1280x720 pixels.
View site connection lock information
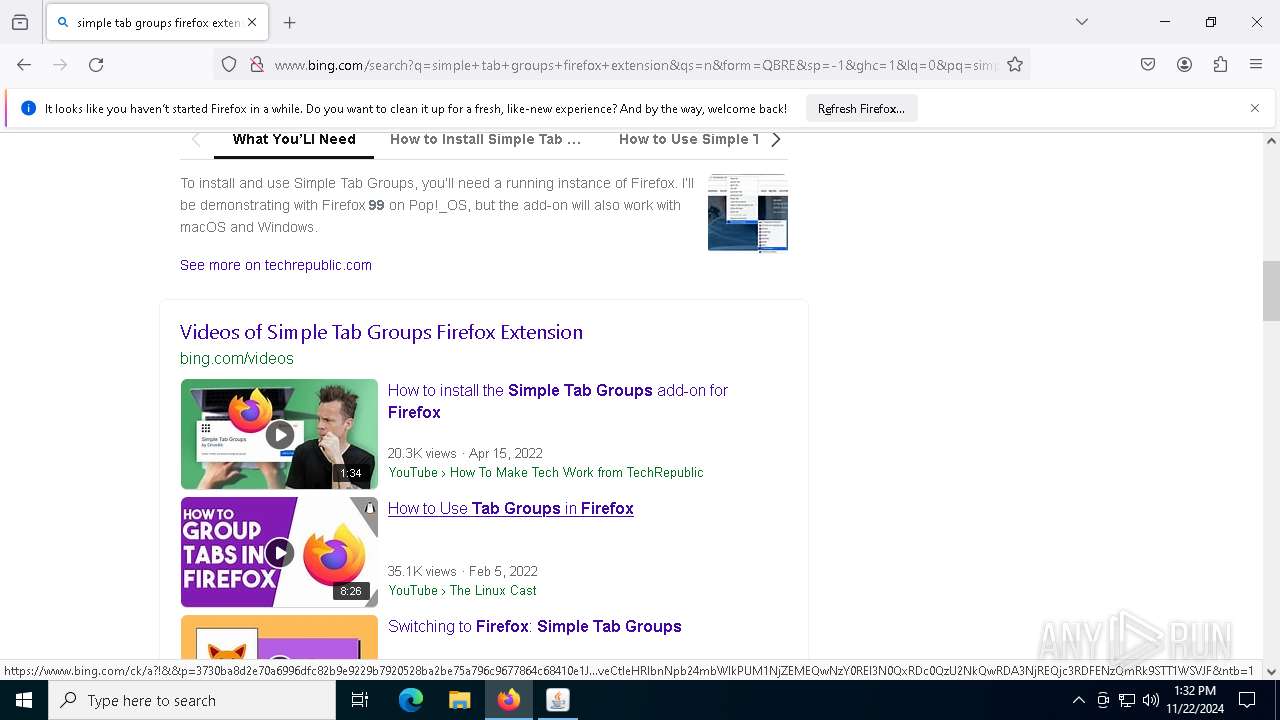pyautogui.click(x=257, y=65)
